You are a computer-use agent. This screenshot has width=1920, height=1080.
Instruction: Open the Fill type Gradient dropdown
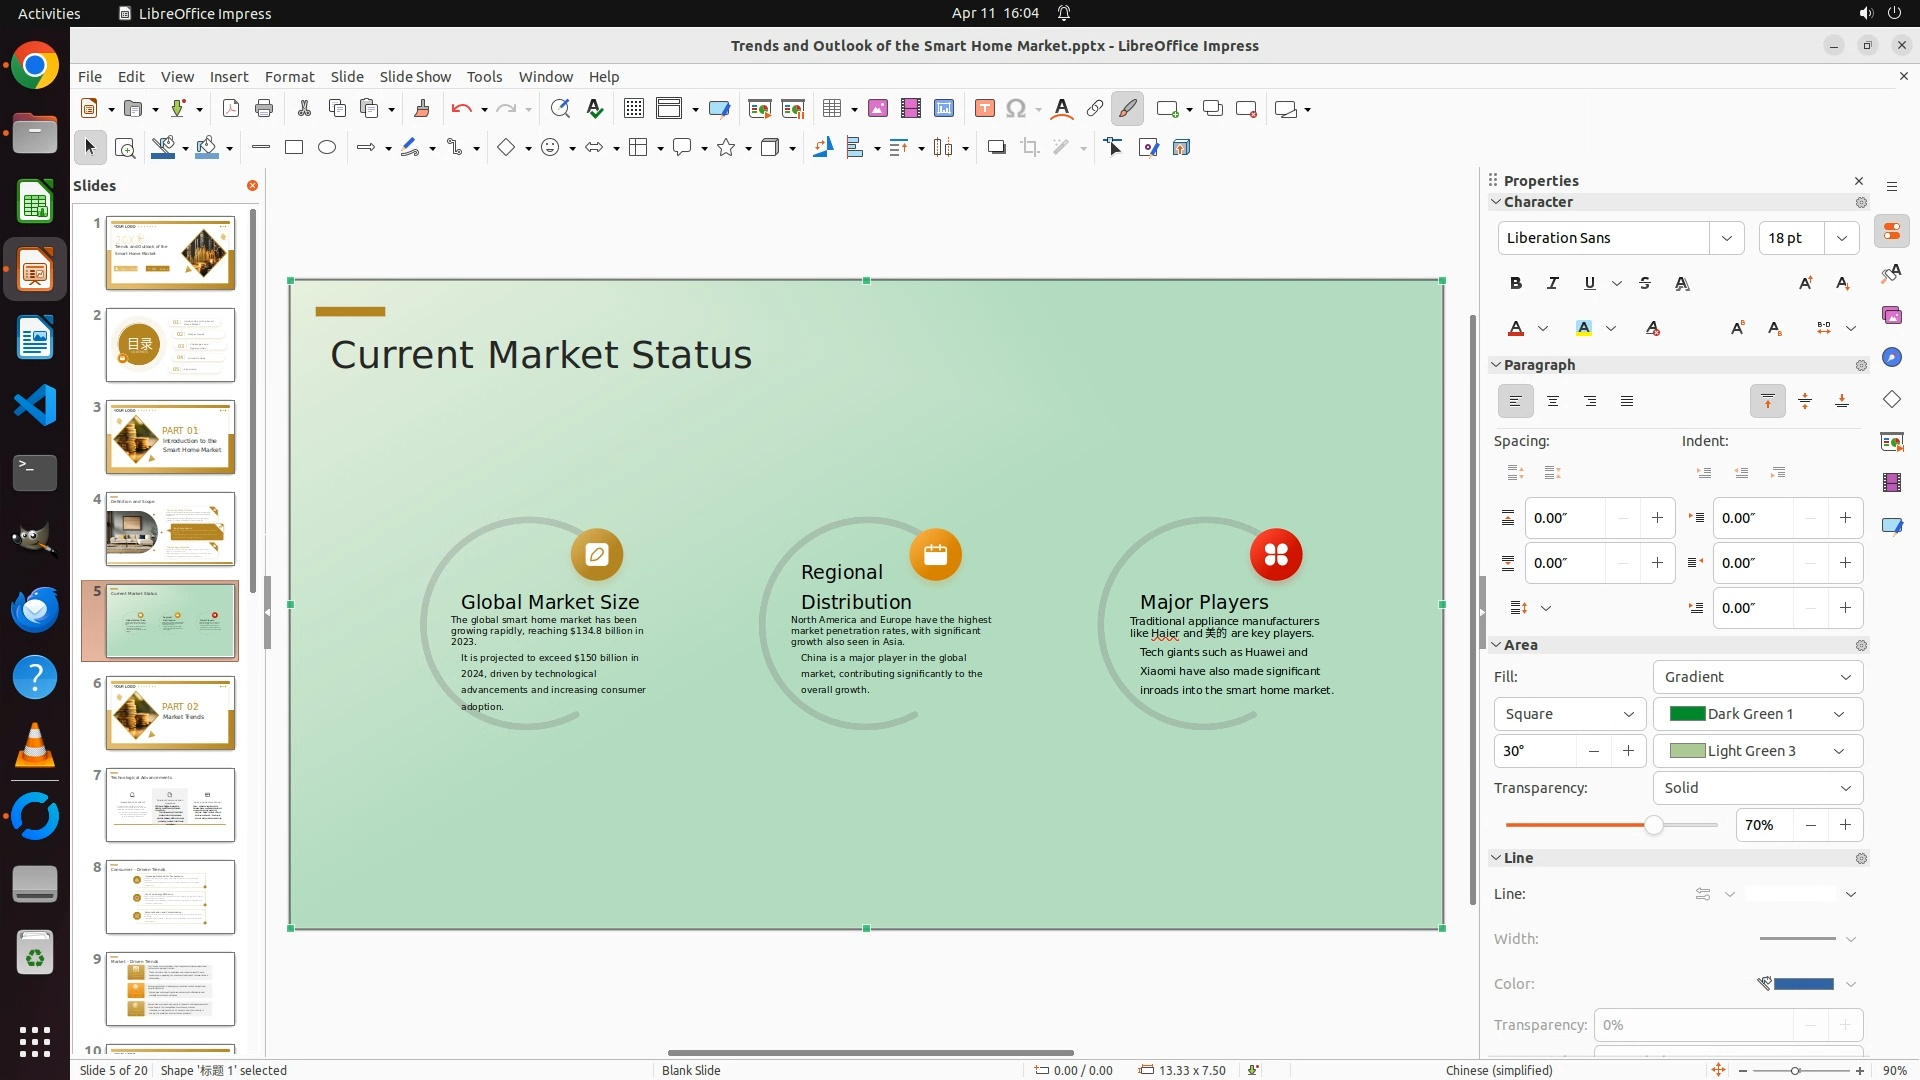point(1757,677)
